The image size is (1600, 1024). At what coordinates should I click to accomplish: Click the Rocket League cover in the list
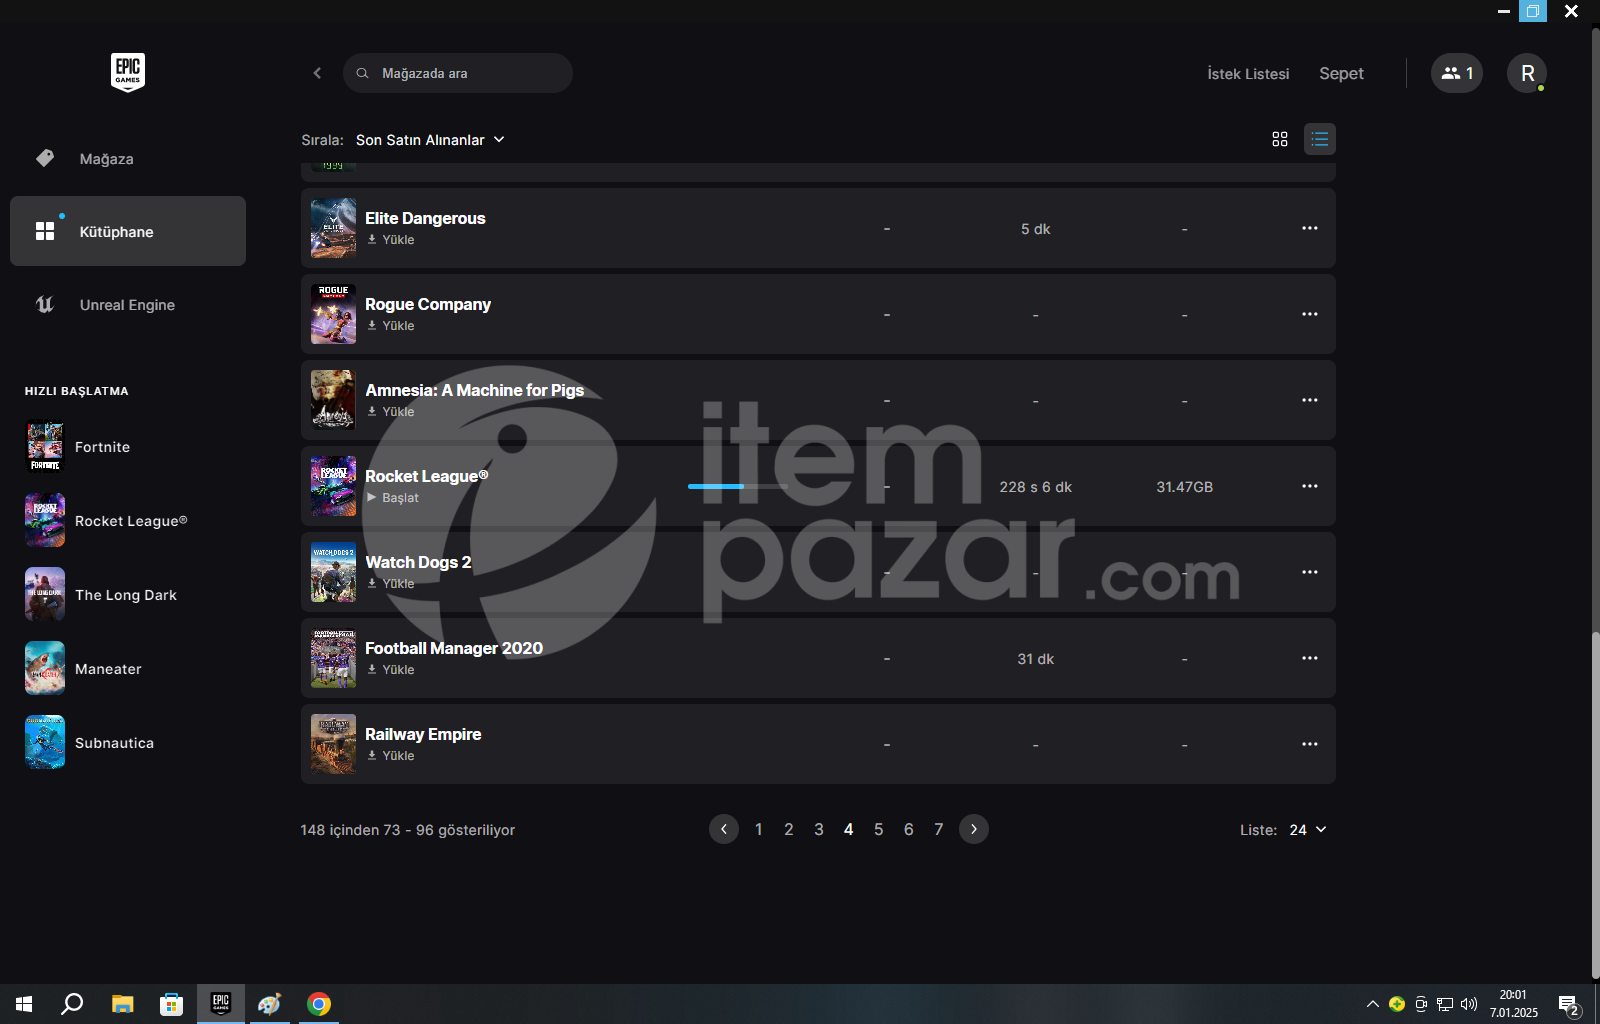pyautogui.click(x=333, y=486)
